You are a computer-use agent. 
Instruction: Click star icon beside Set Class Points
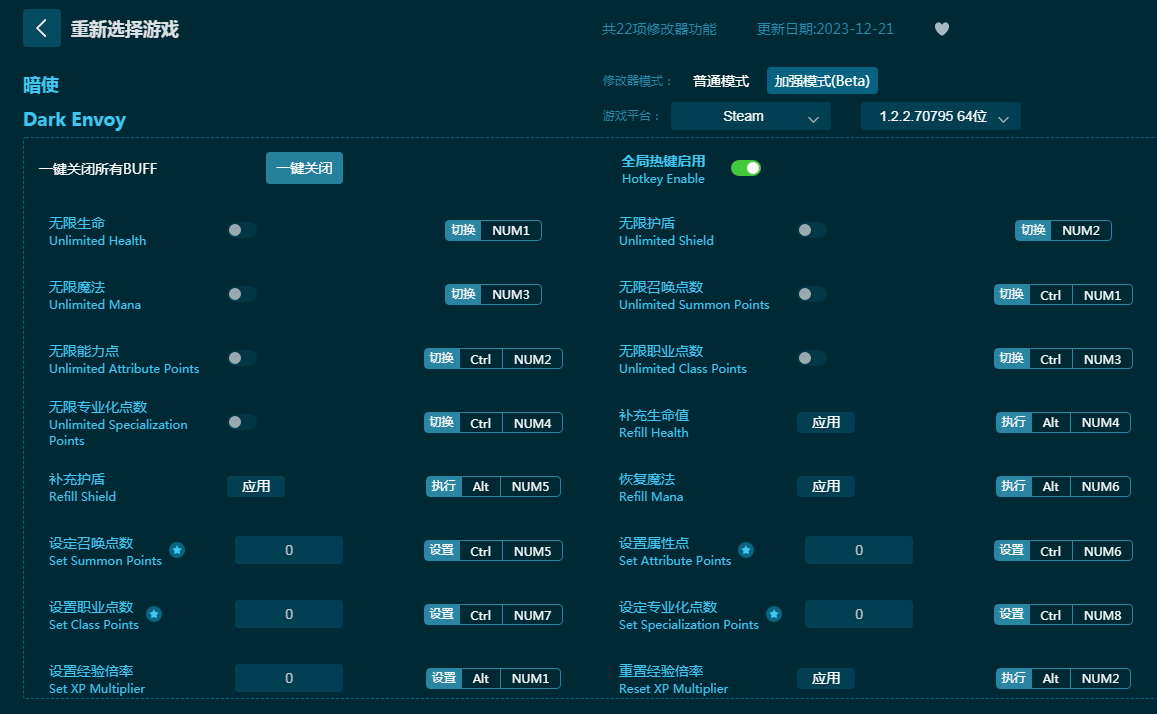154,614
